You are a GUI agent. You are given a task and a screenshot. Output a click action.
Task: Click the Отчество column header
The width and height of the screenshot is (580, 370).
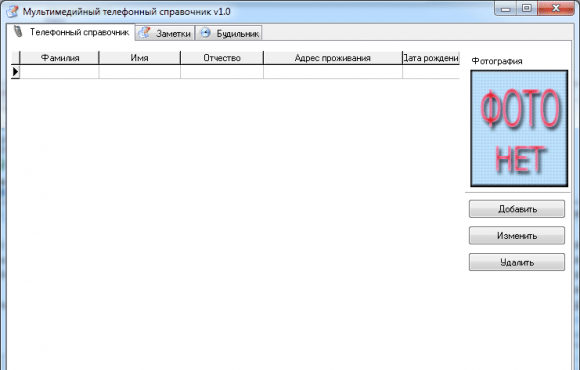(222, 58)
